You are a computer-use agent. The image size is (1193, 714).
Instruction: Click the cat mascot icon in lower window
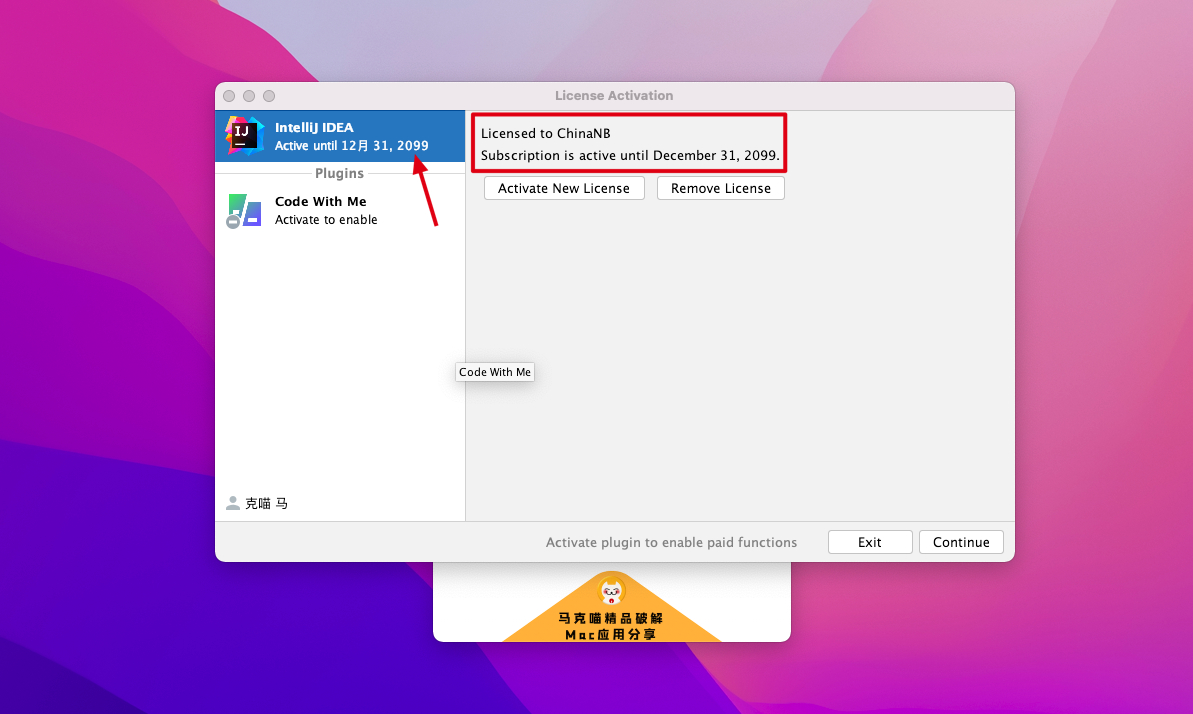[x=612, y=591]
